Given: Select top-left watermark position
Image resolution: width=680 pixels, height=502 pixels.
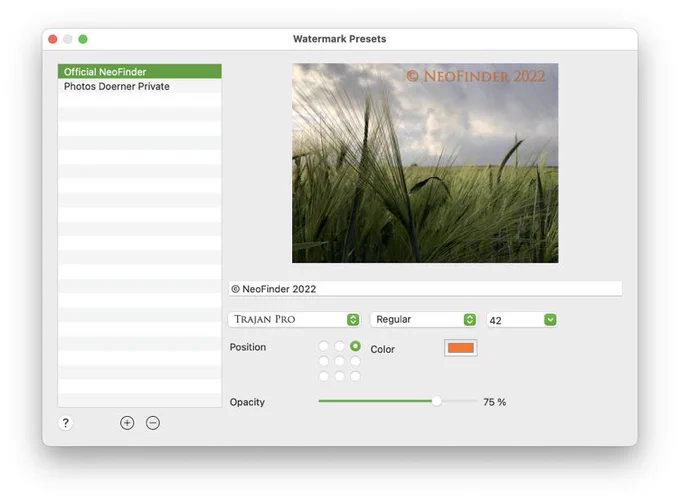Looking at the screenshot, I should click(x=324, y=346).
